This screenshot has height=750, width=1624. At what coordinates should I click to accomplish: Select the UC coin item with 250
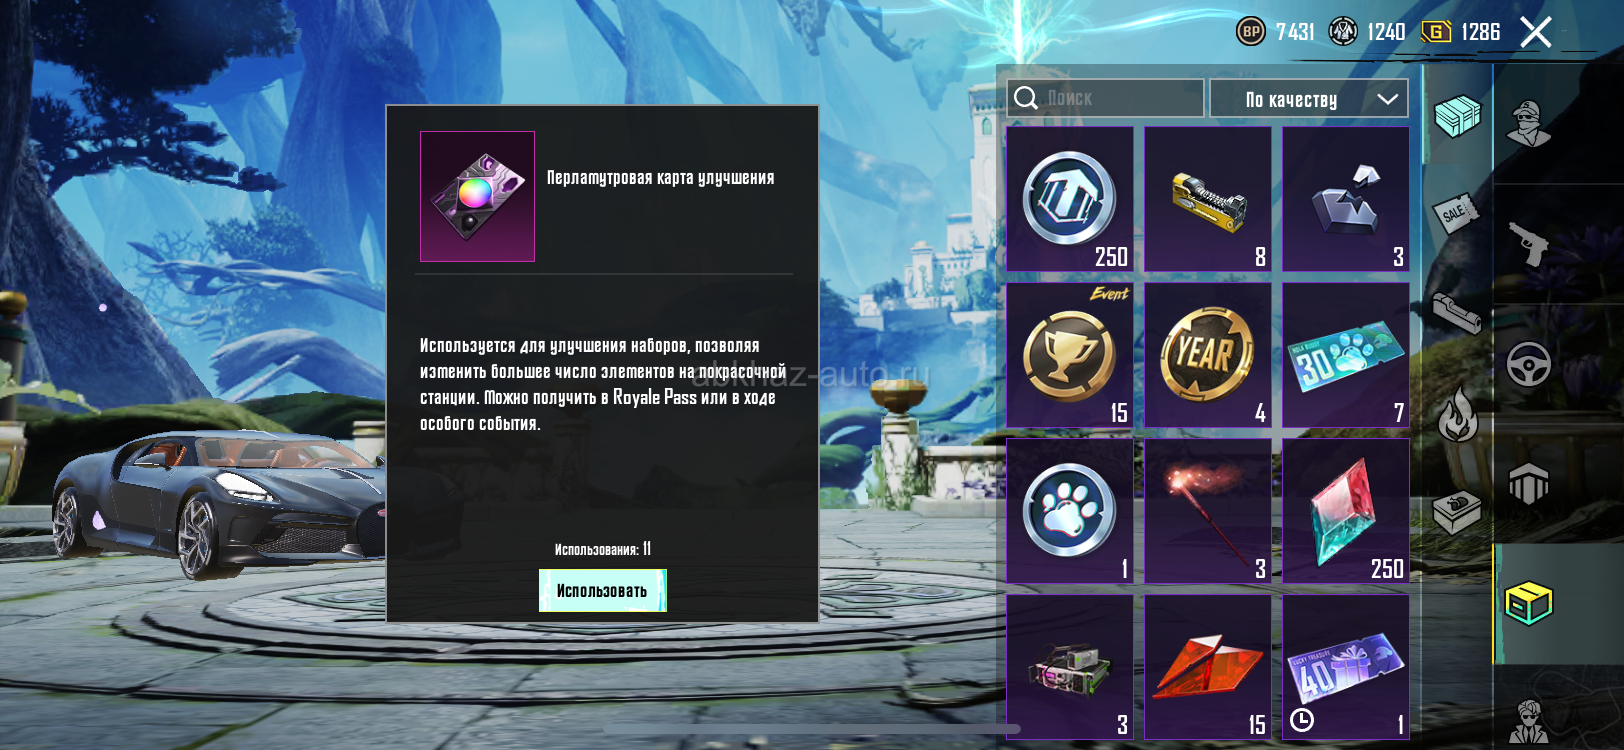click(1070, 199)
